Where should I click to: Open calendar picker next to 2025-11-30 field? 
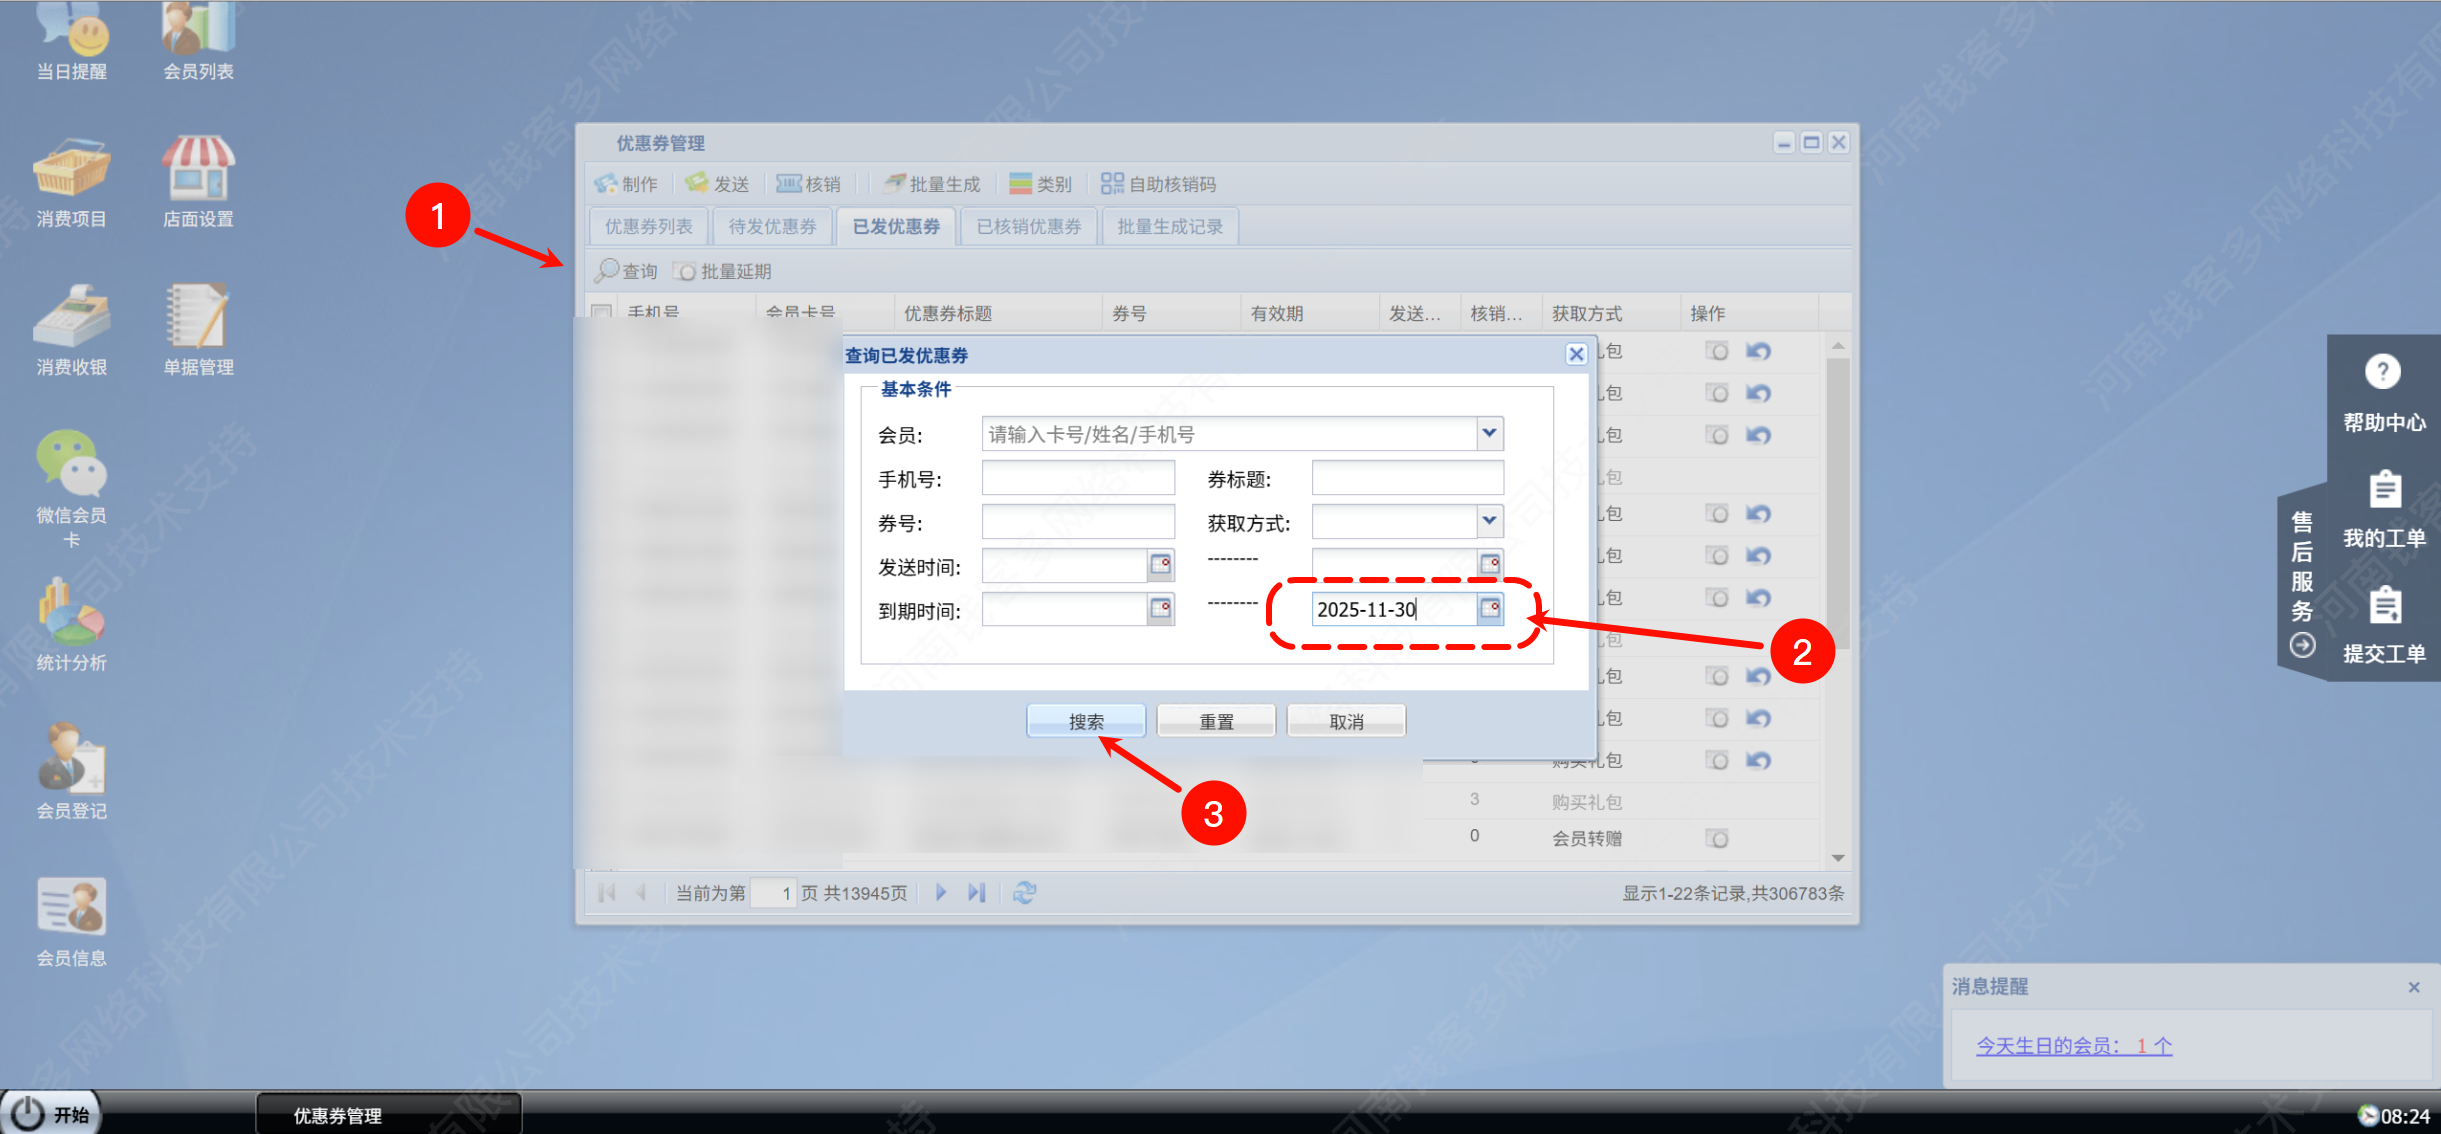[1490, 609]
